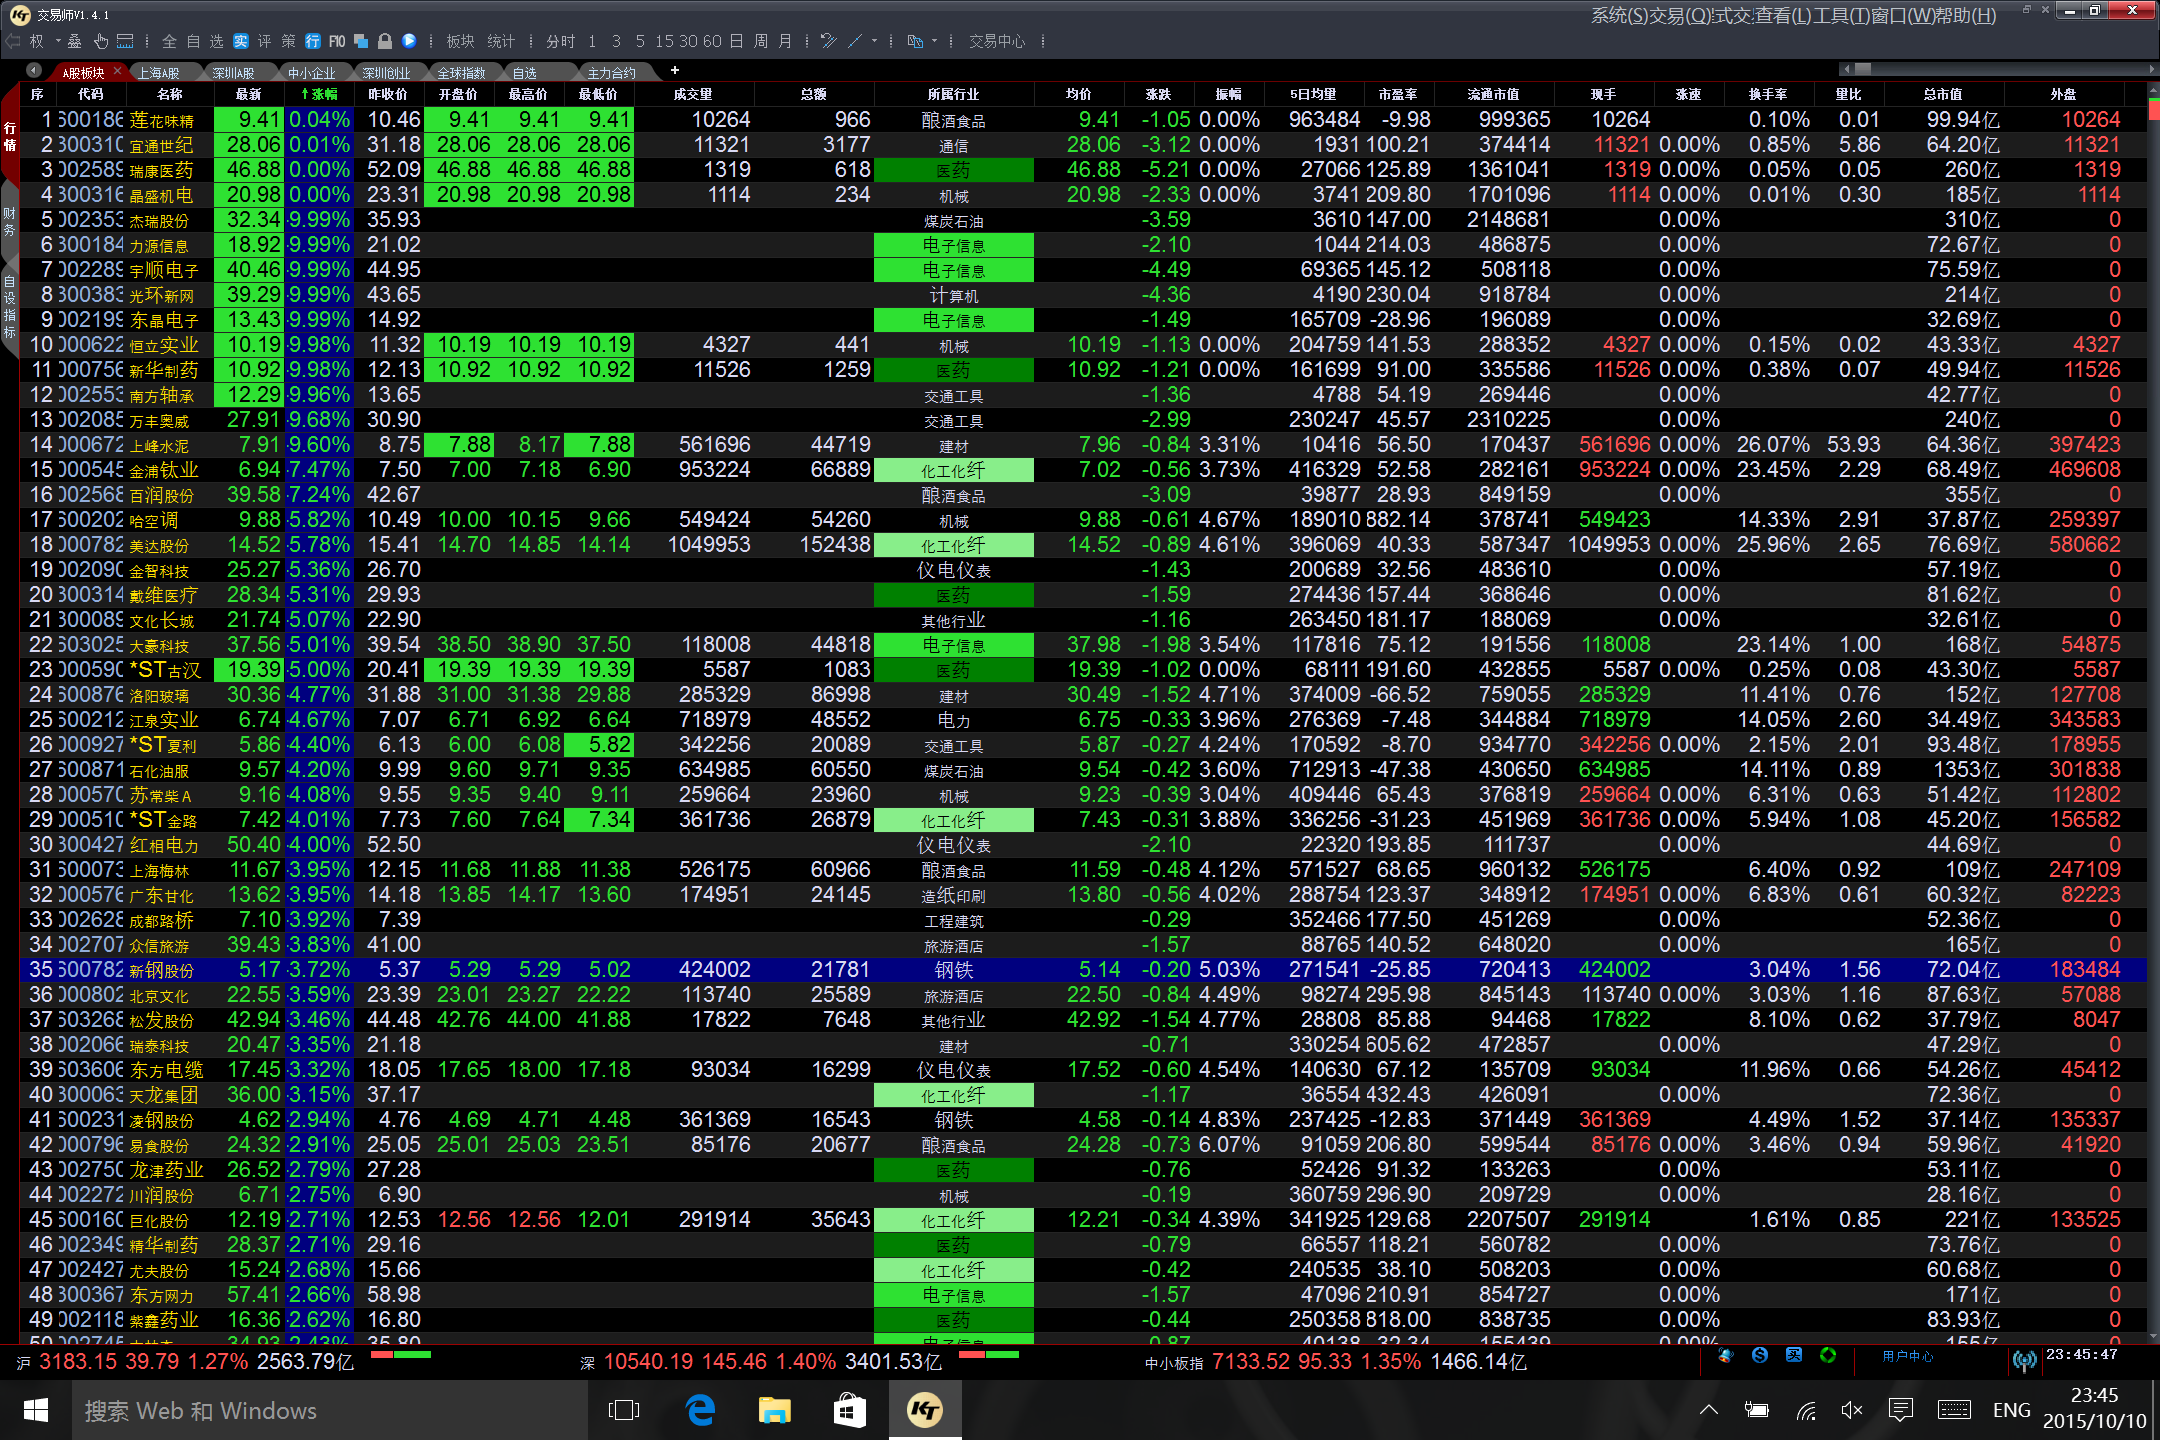
Task: Expand the line drawing tool dropdown arrow
Action: coord(874,41)
